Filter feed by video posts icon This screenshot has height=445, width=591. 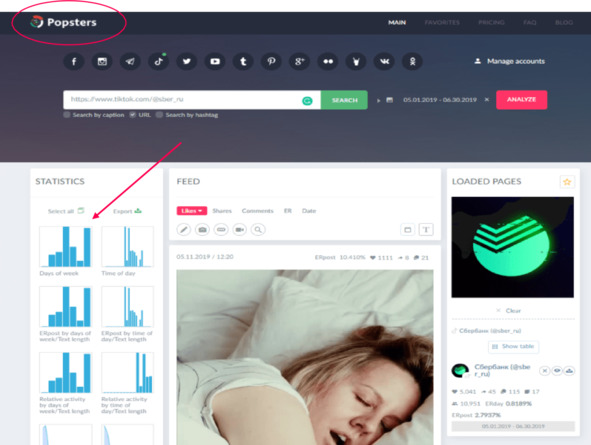(240, 229)
